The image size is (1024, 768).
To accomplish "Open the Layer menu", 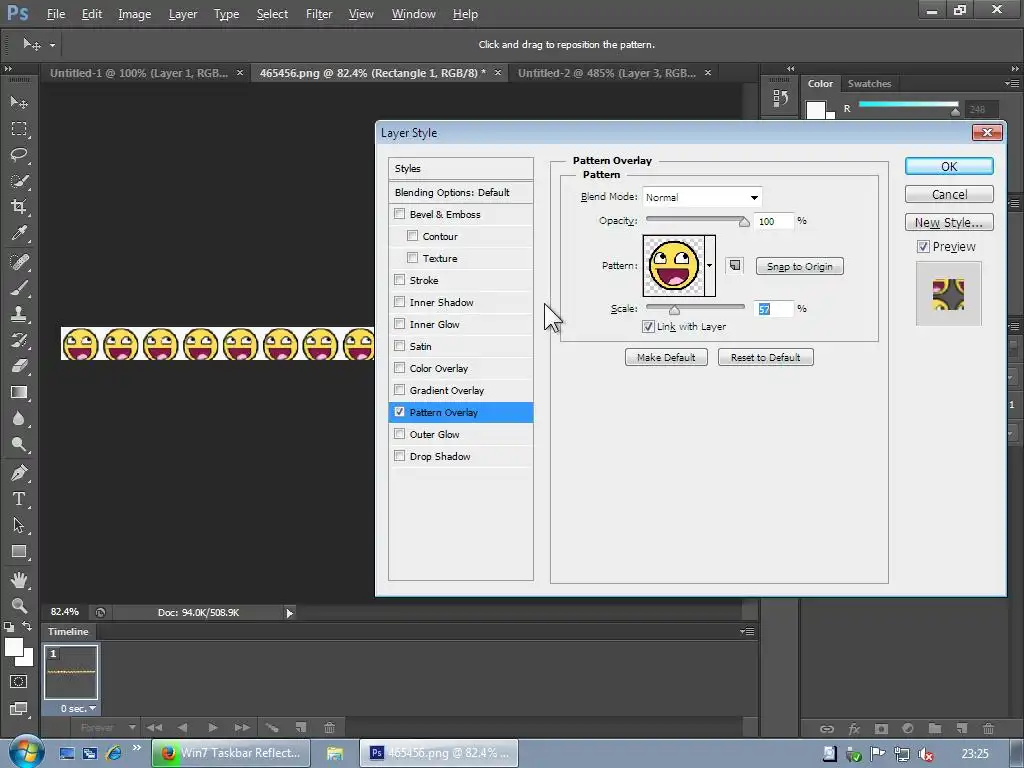I will point(183,14).
